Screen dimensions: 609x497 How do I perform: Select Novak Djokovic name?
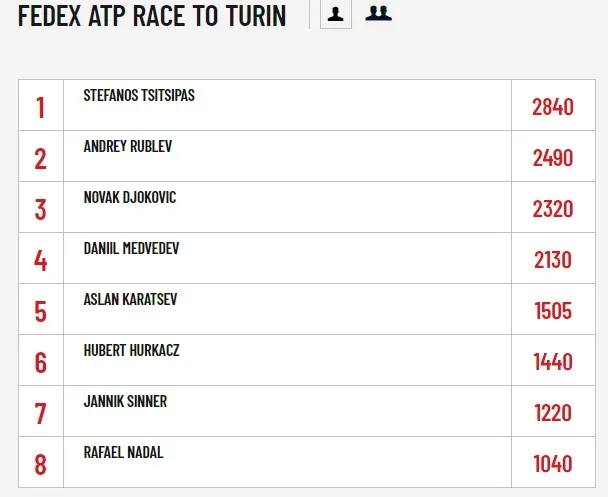point(130,197)
